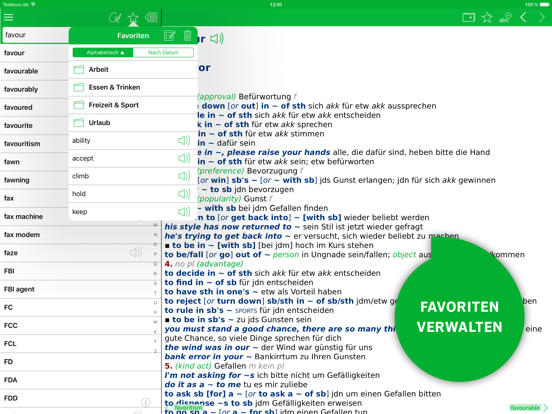The image size is (552, 414).
Task: Select the favourite word accept
Action: point(83,158)
